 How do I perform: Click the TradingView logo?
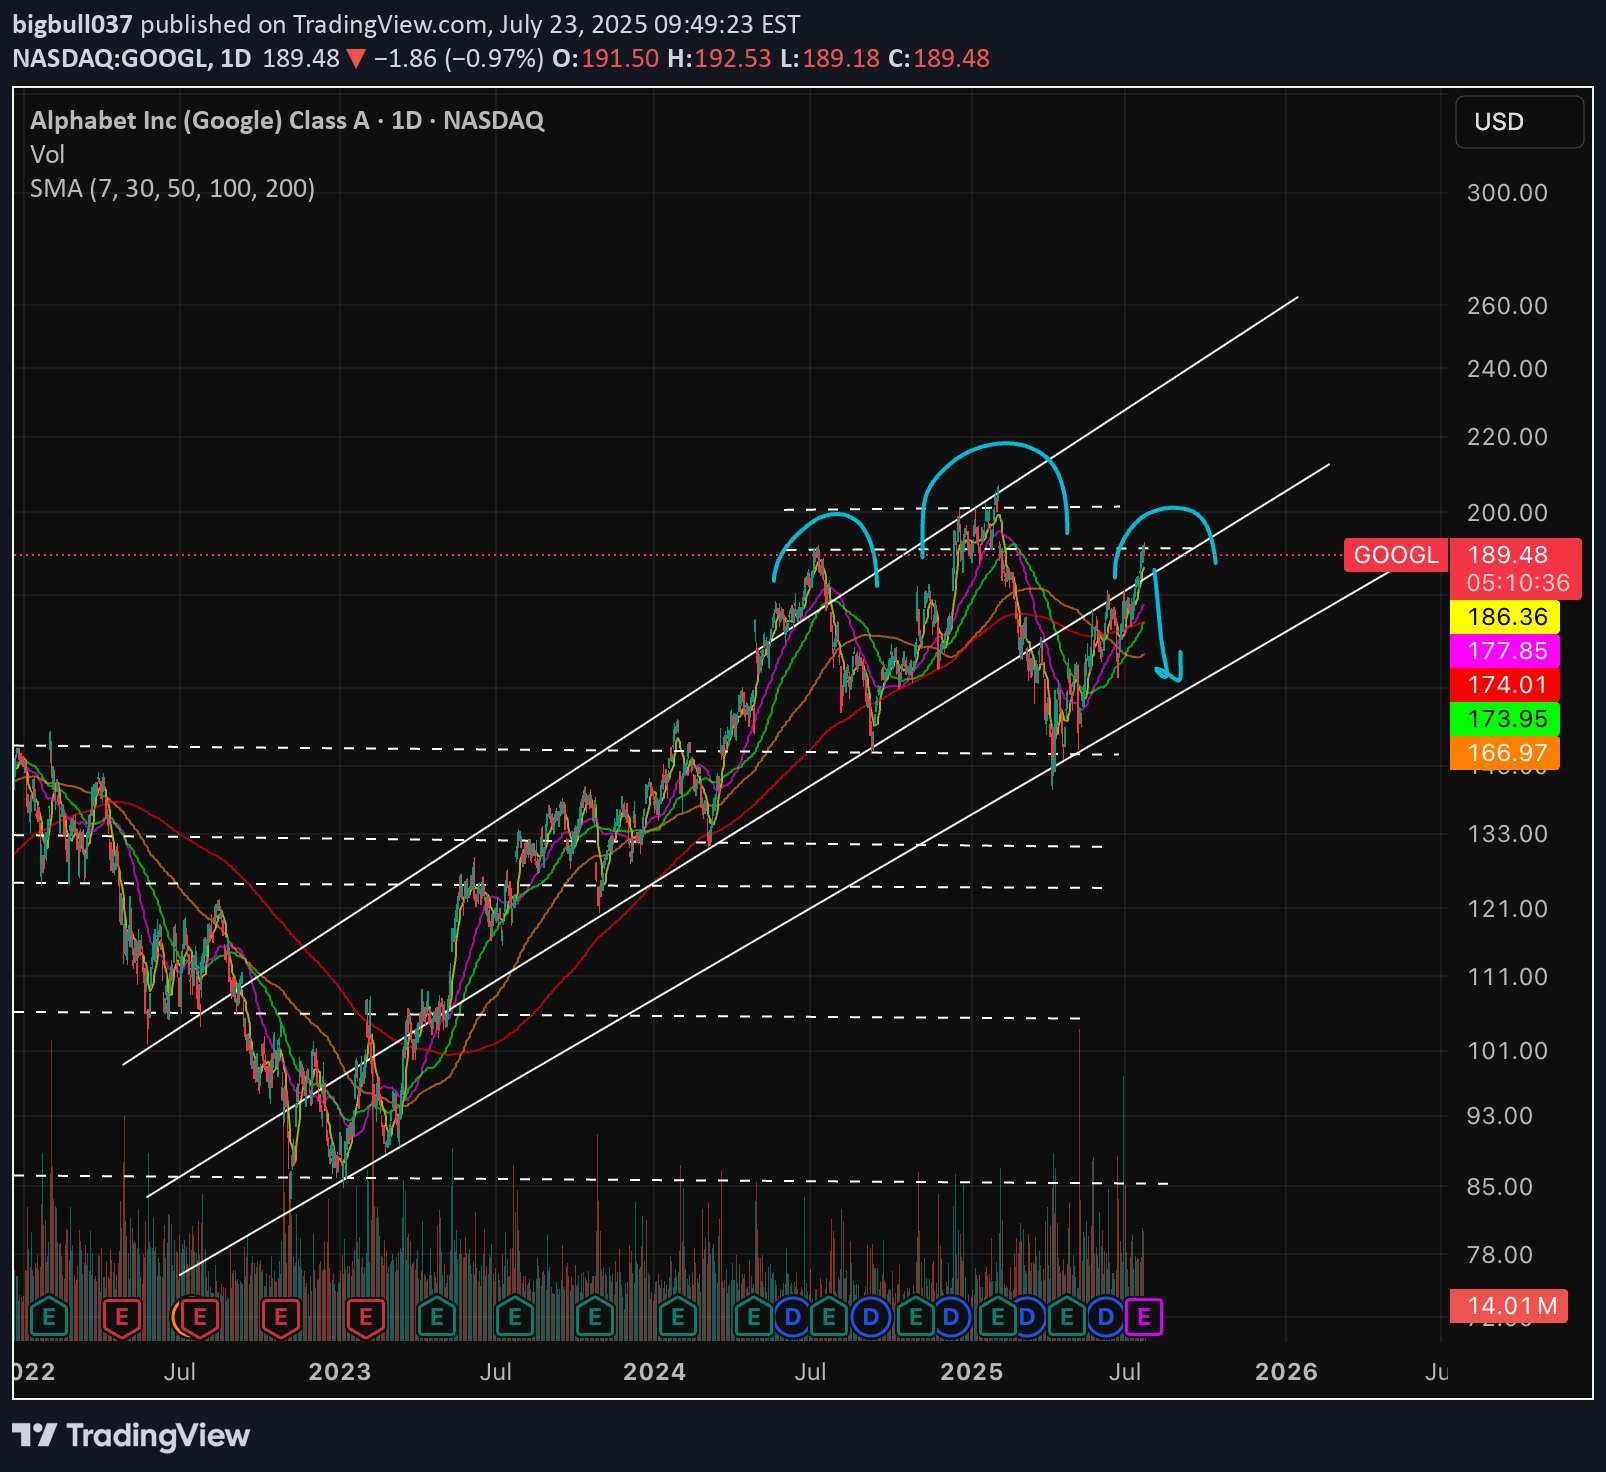[x=131, y=1436]
